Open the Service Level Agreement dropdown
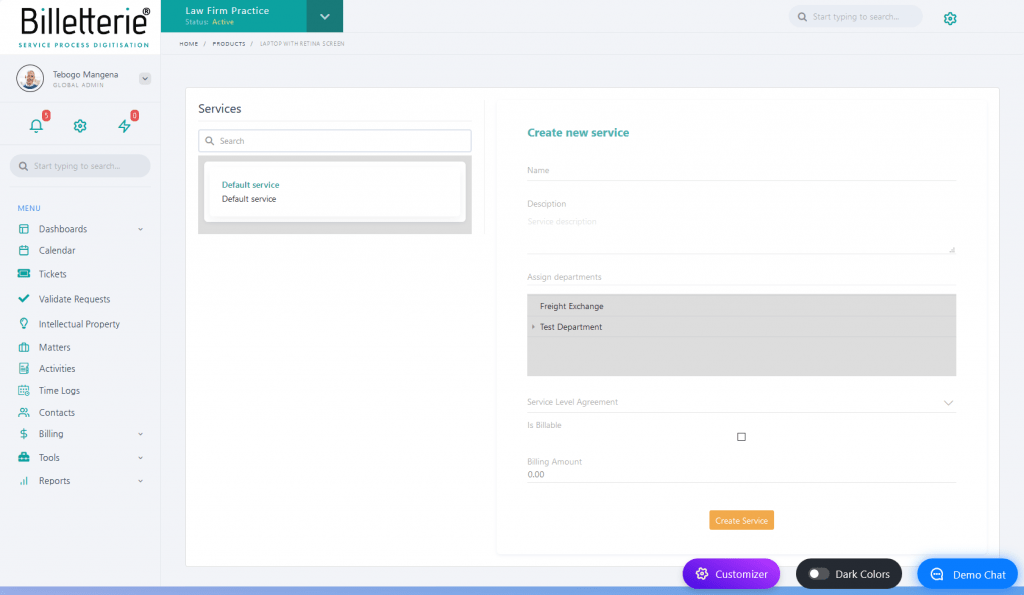Image resolution: width=1024 pixels, height=595 pixels. click(948, 401)
